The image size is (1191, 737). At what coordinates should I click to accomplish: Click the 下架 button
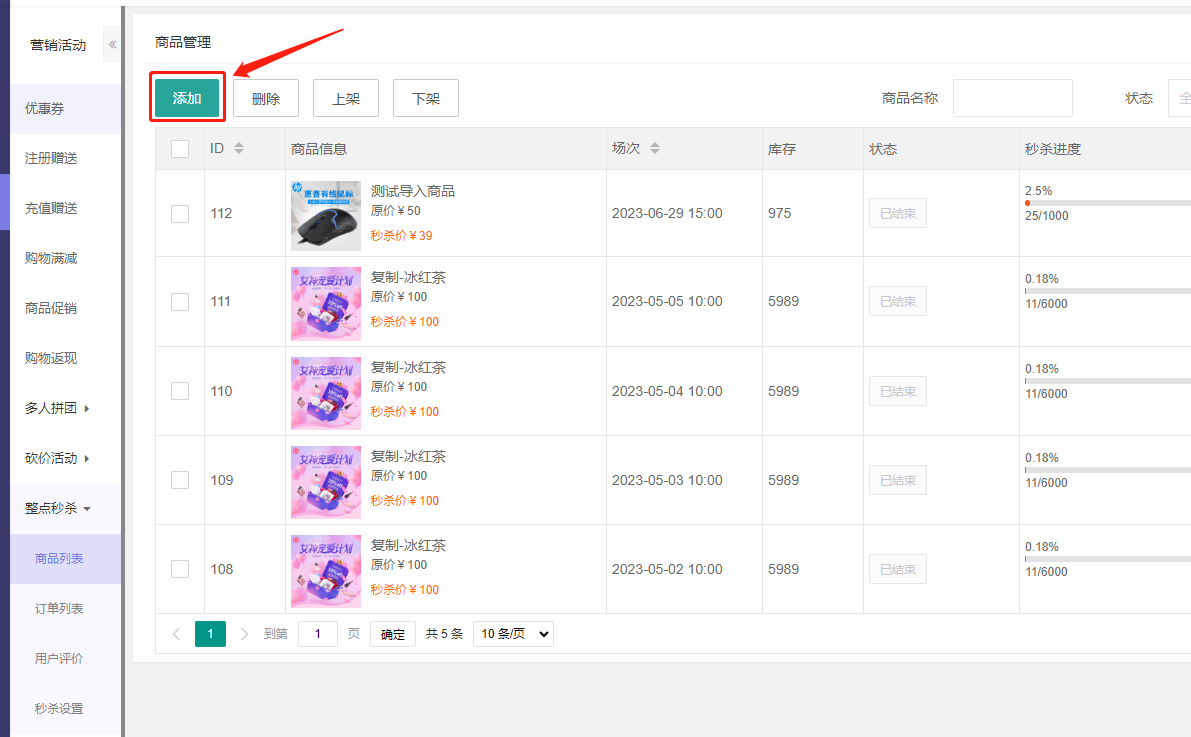(x=426, y=98)
